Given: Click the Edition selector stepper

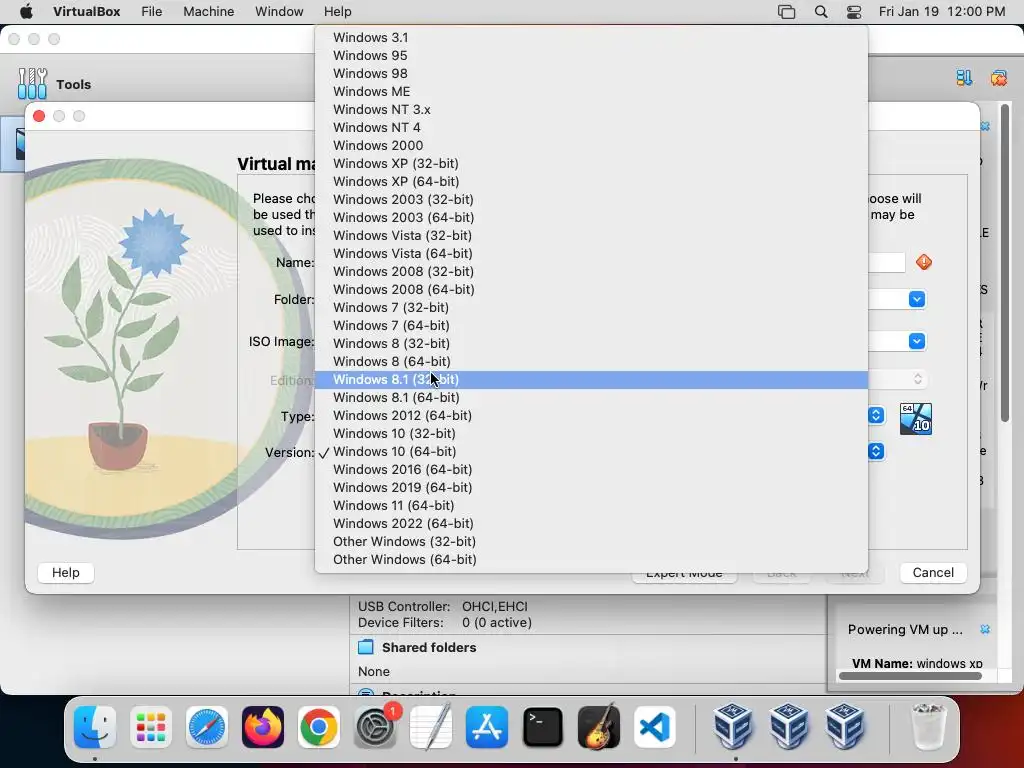Looking at the screenshot, I should coord(918,379).
